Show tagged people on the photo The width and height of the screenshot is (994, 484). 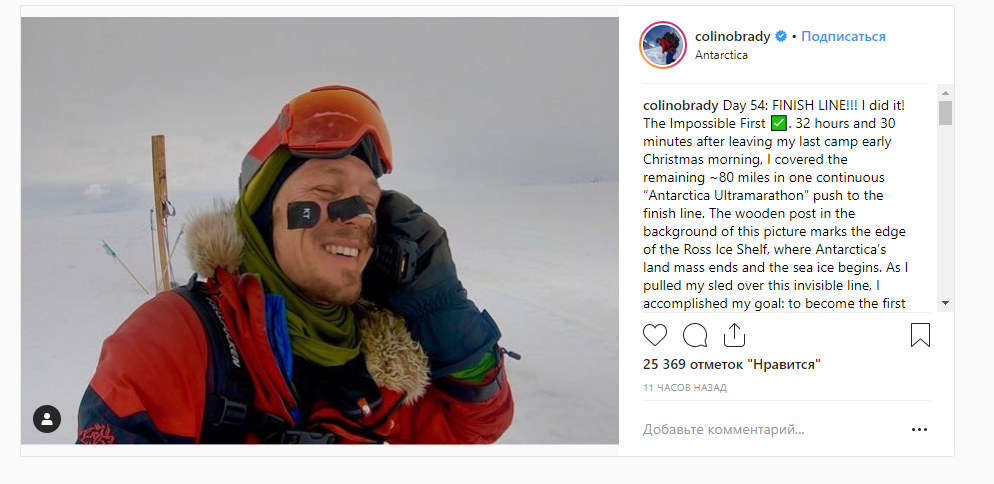click(x=47, y=419)
